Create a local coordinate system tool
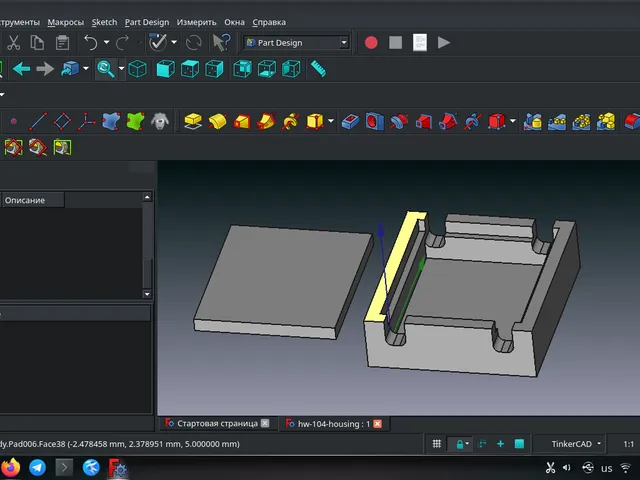 [x=87, y=121]
